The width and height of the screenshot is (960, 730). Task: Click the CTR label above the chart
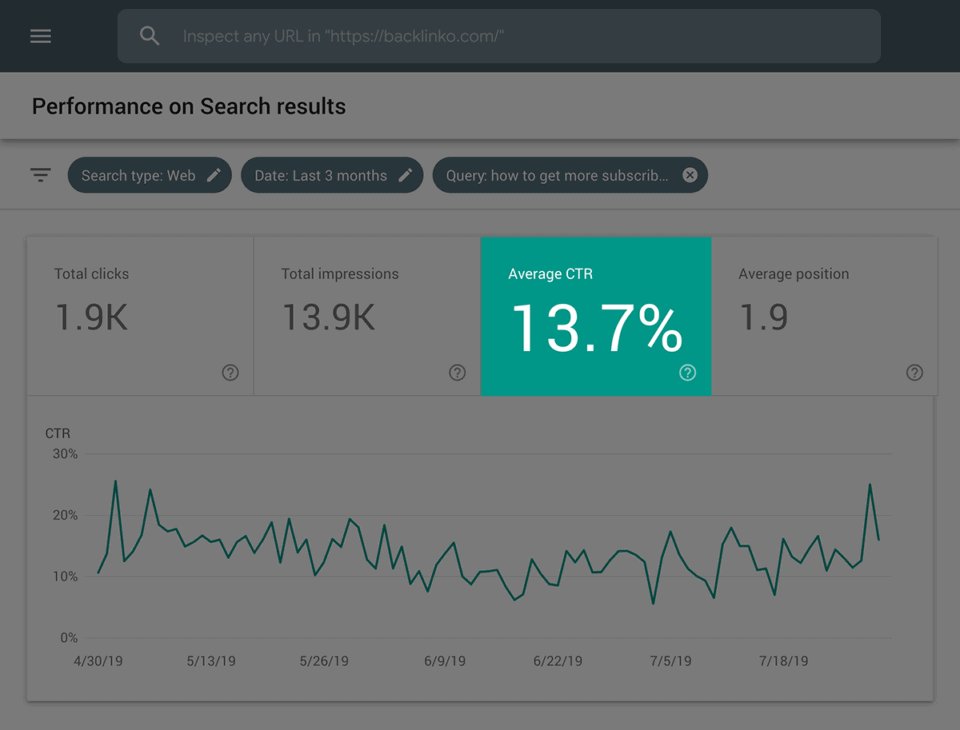coord(57,433)
